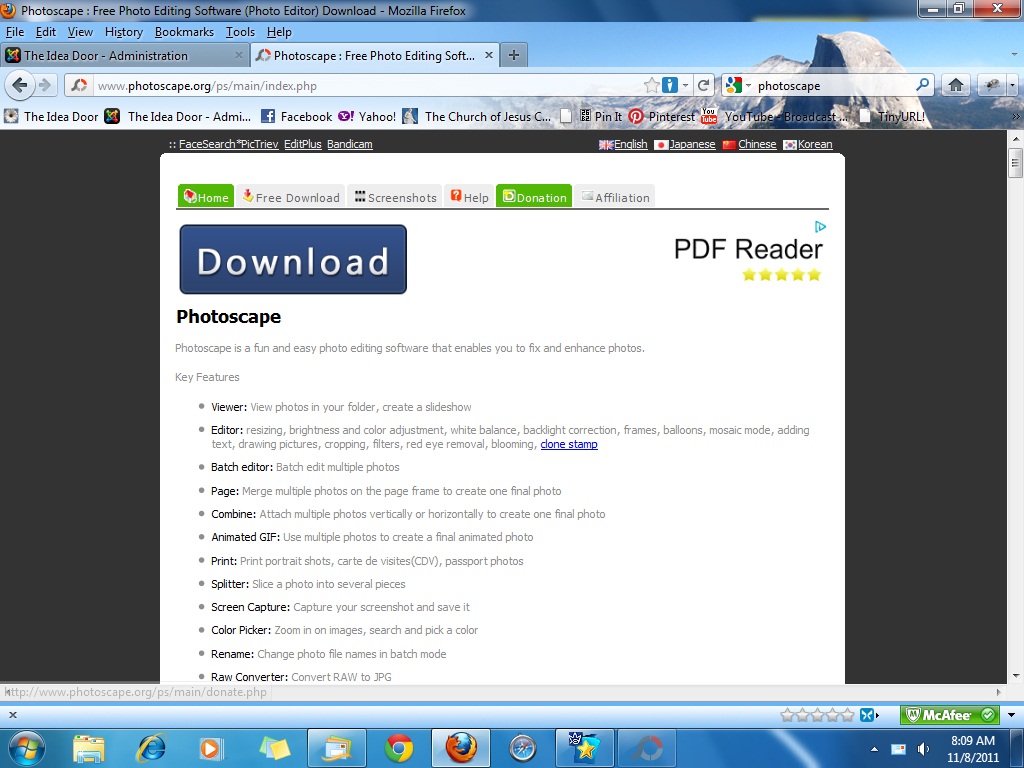
Task: Go back with the Back arrow button
Action: click(x=19, y=85)
